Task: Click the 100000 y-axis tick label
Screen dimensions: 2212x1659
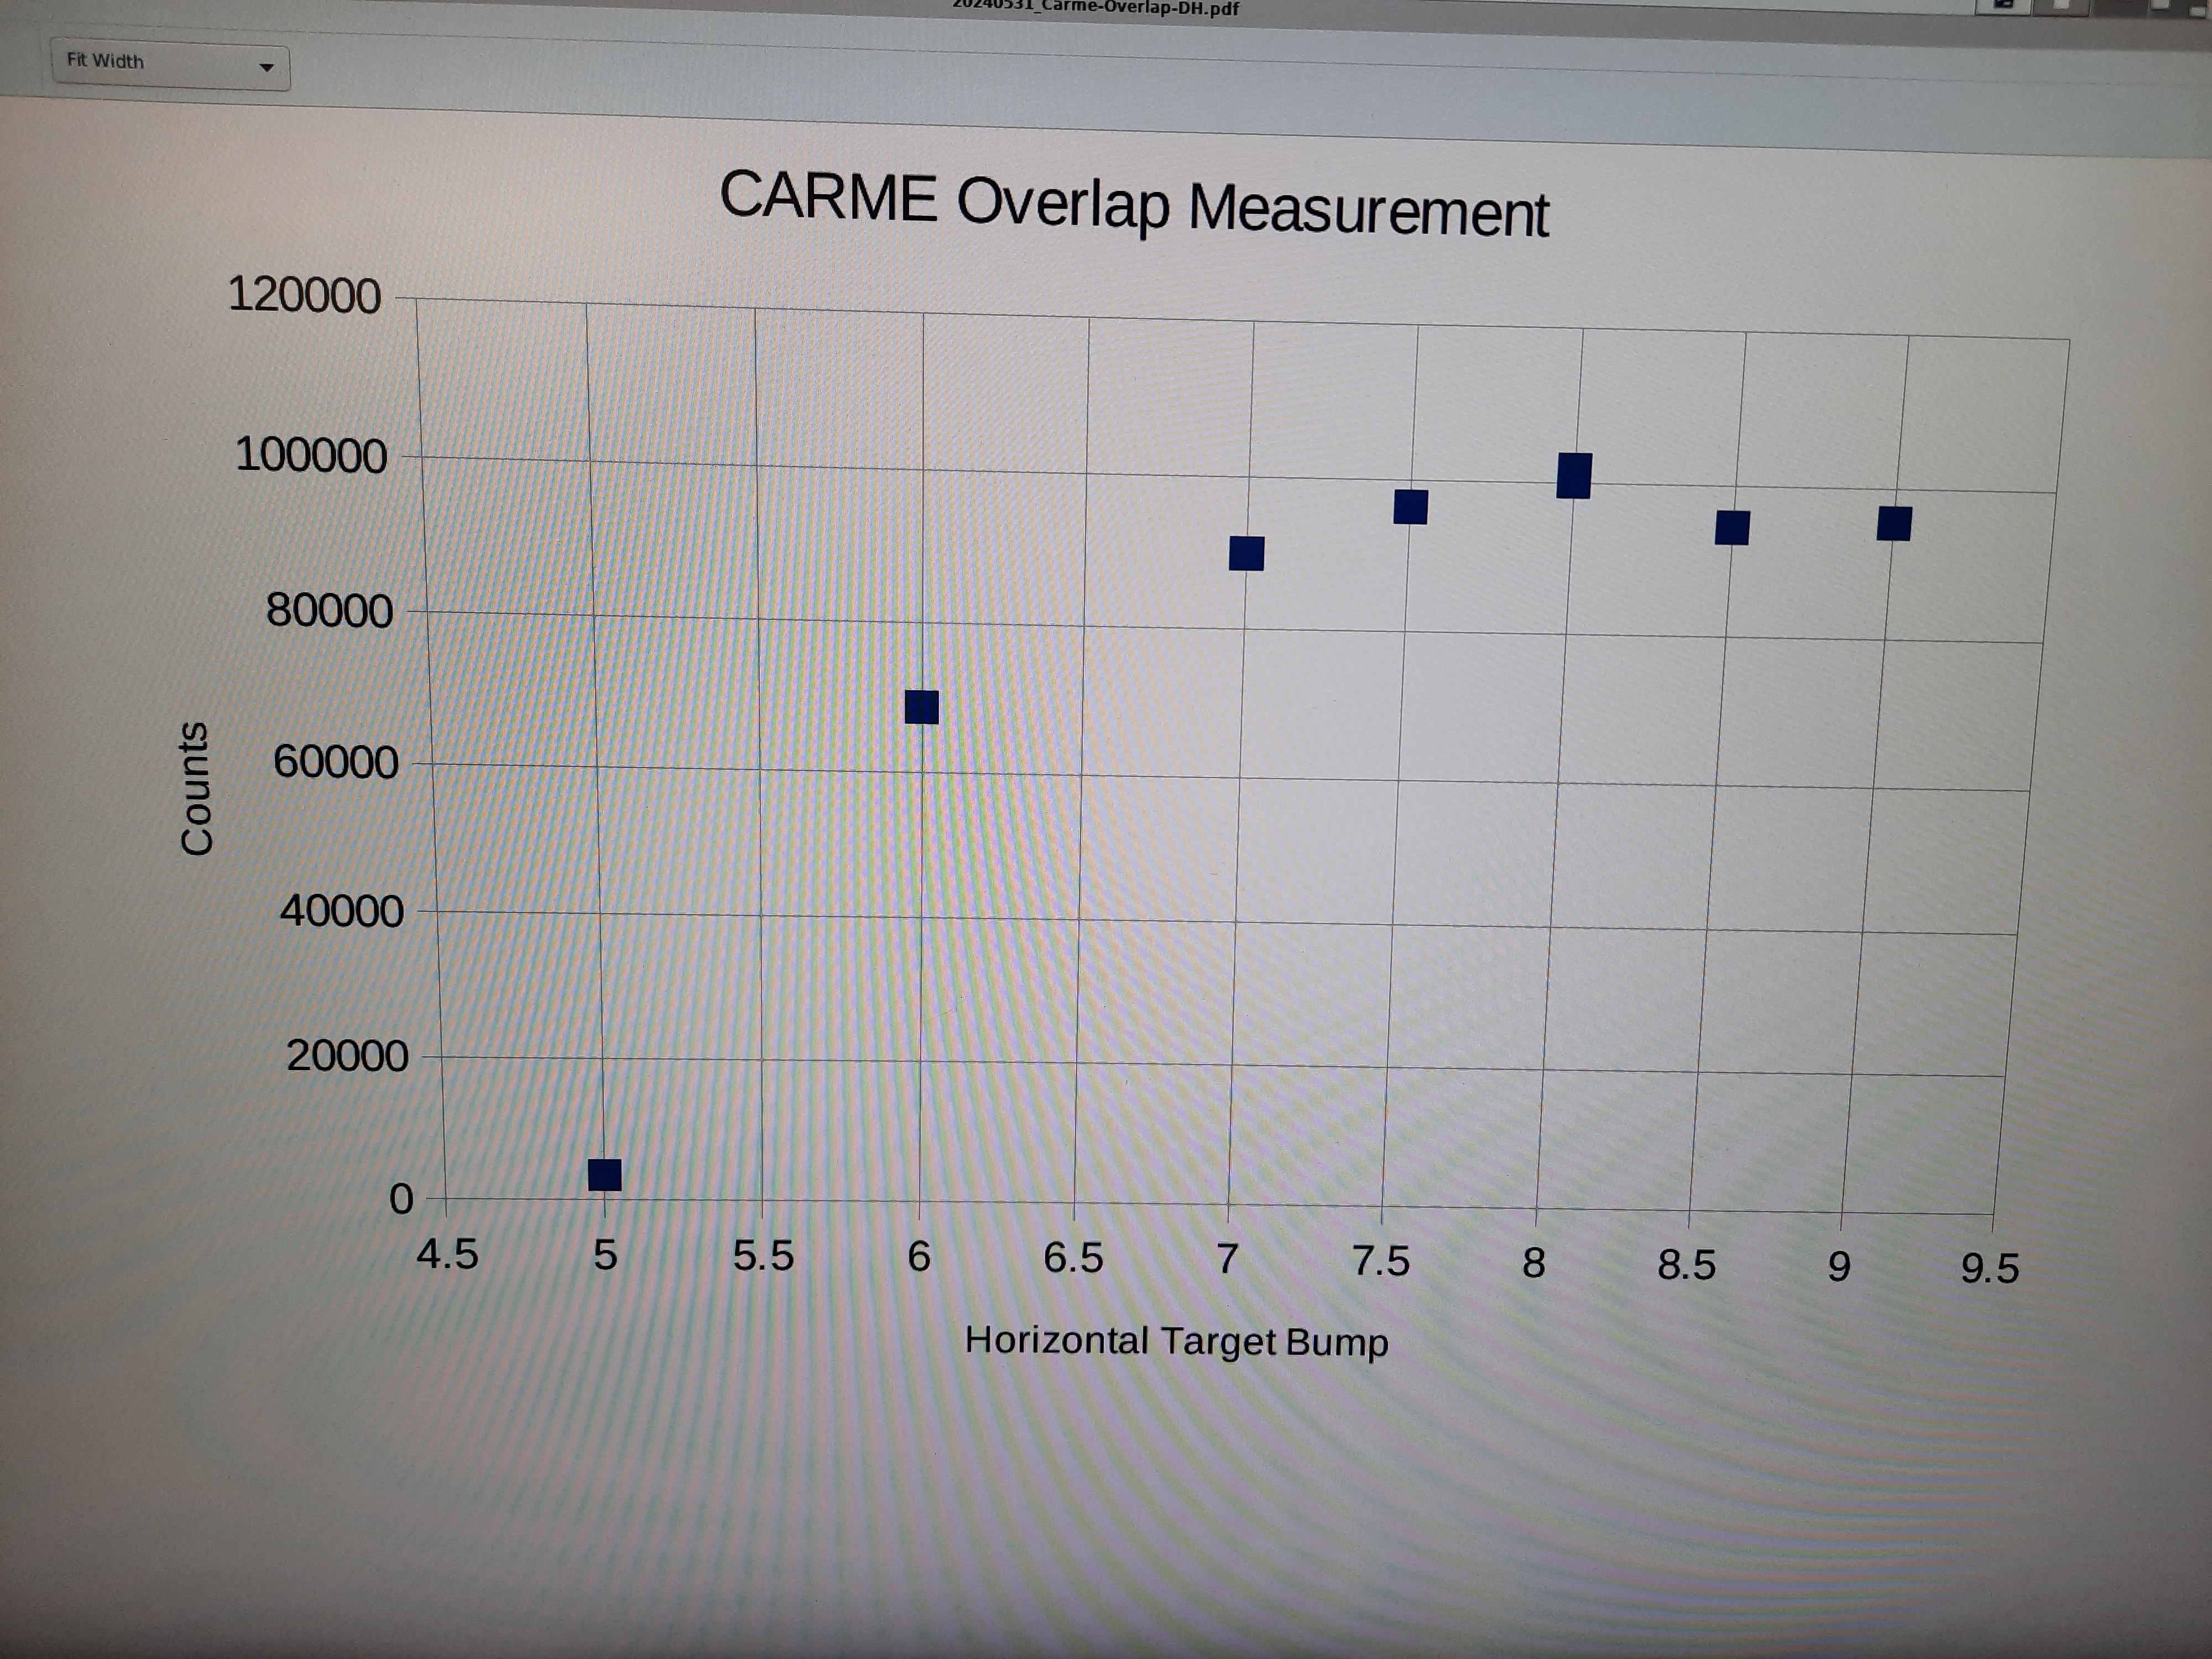Action: [x=311, y=456]
